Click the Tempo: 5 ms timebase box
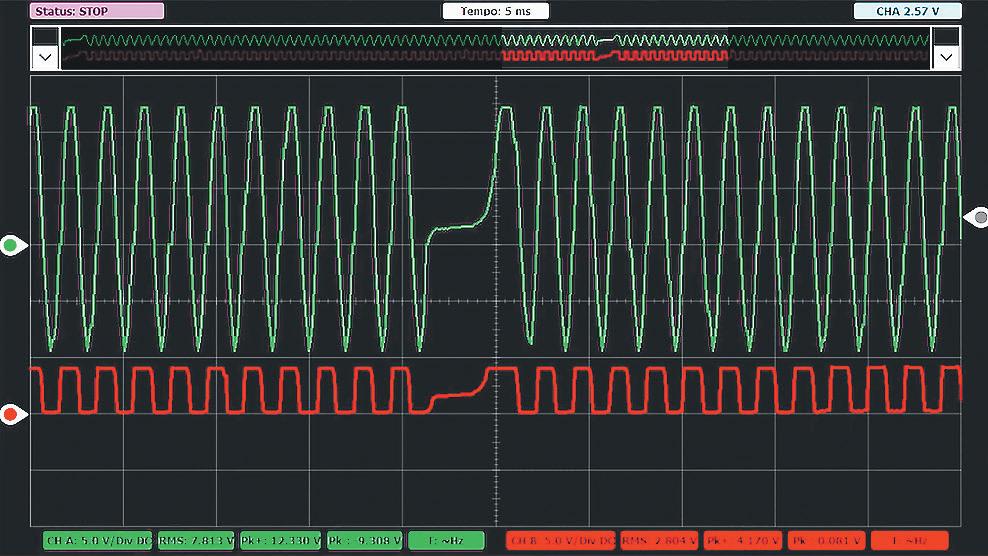 click(x=496, y=11)
